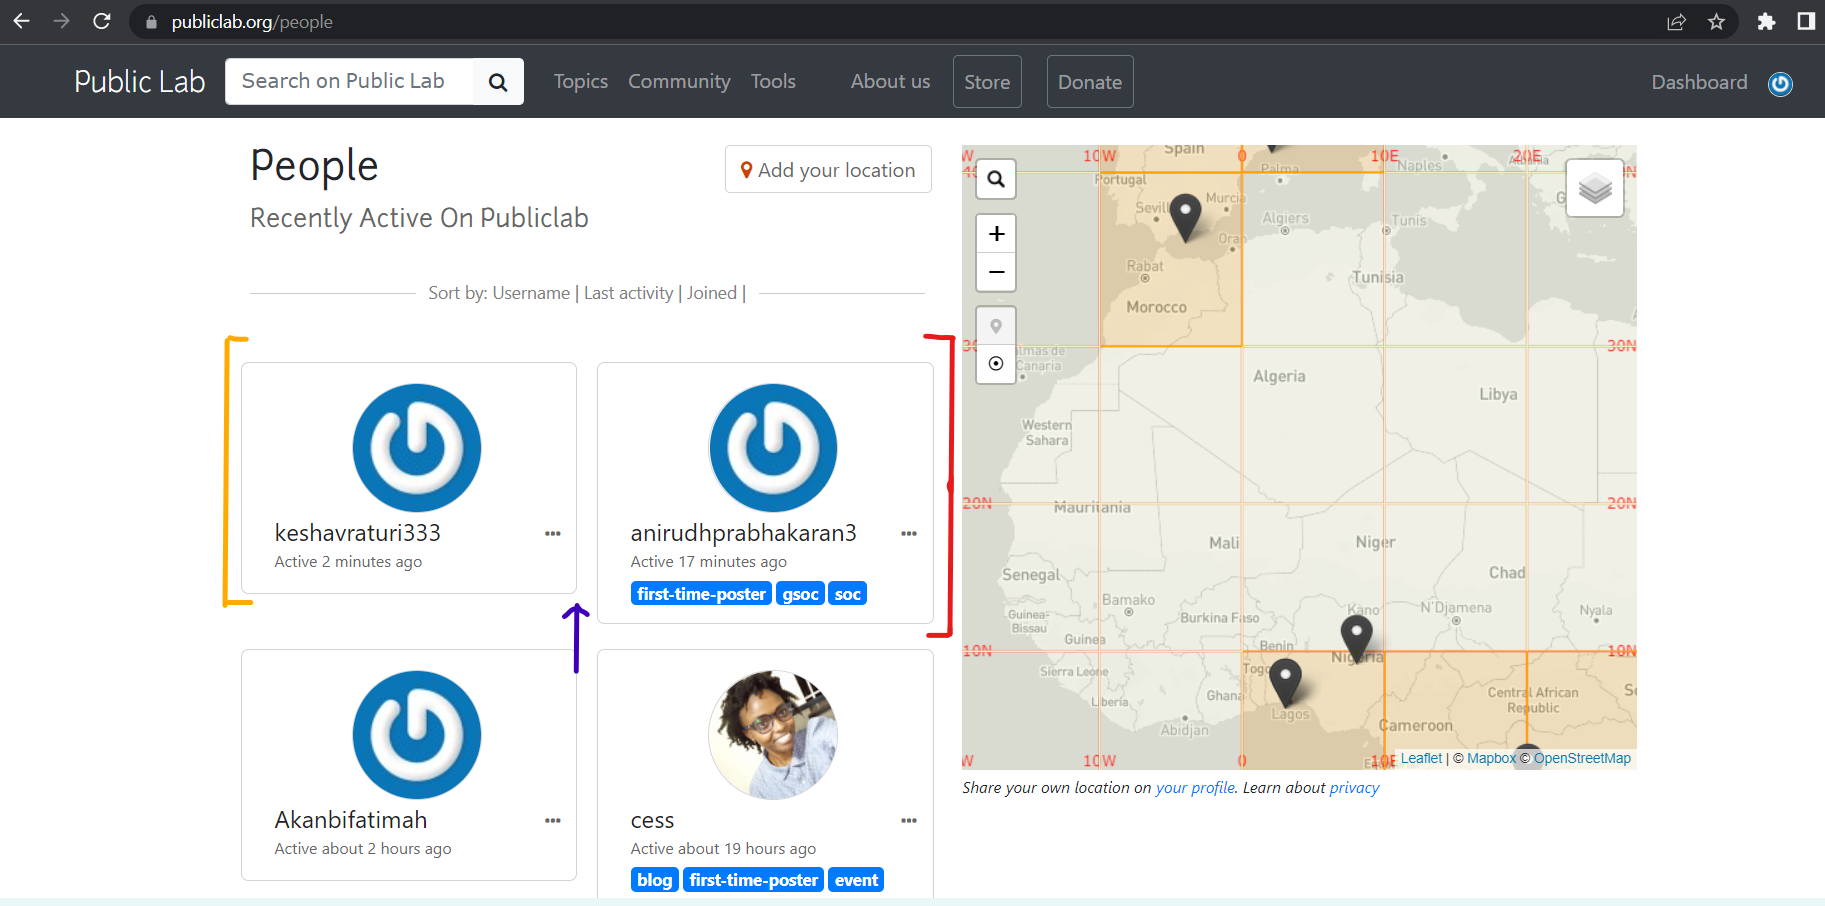Open the your profile link
This screenshot has height=906, width=1825.
click(1195, 788)
